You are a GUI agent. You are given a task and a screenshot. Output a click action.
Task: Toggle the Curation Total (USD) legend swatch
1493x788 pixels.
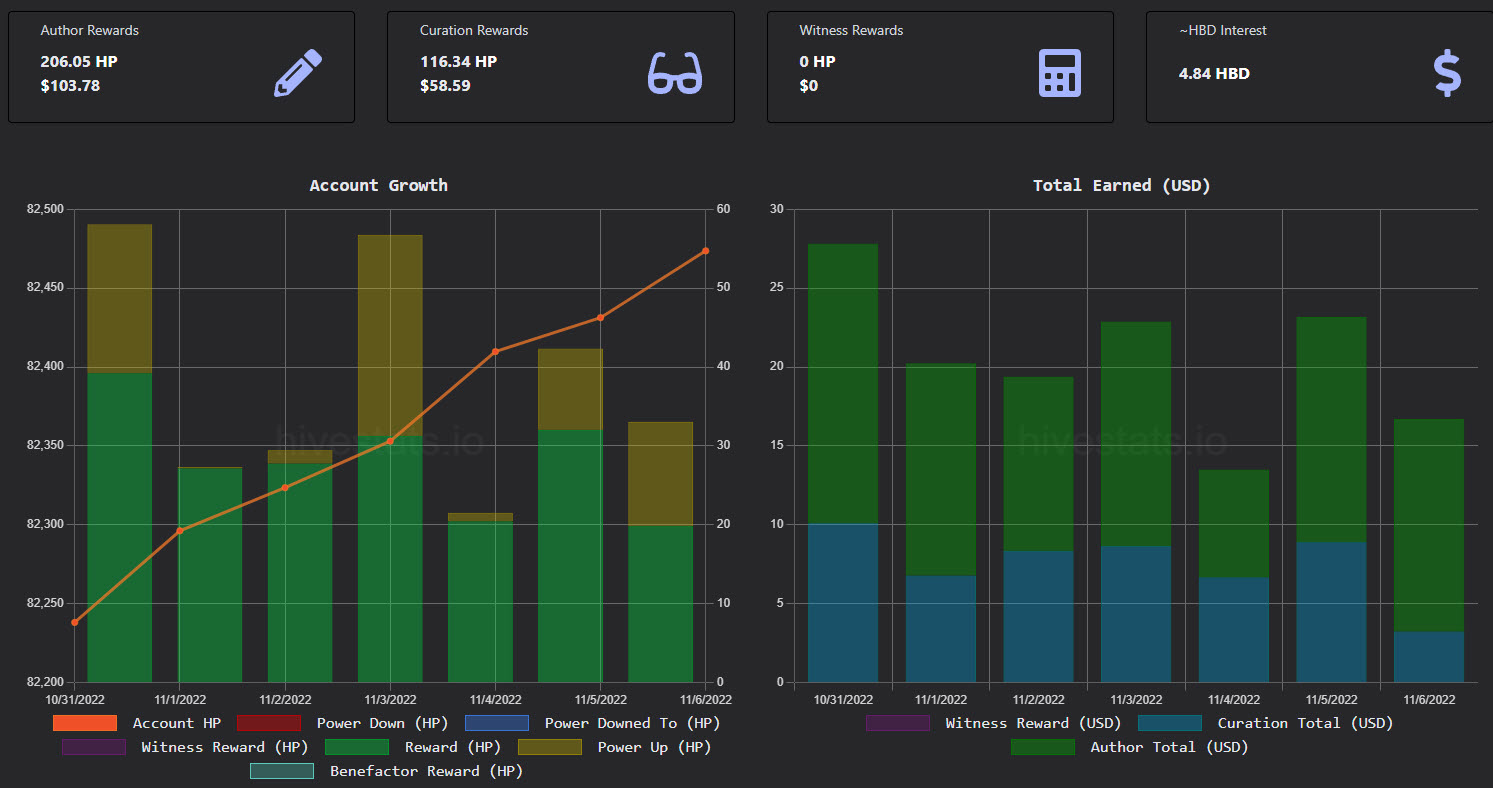pos(1169,723)
